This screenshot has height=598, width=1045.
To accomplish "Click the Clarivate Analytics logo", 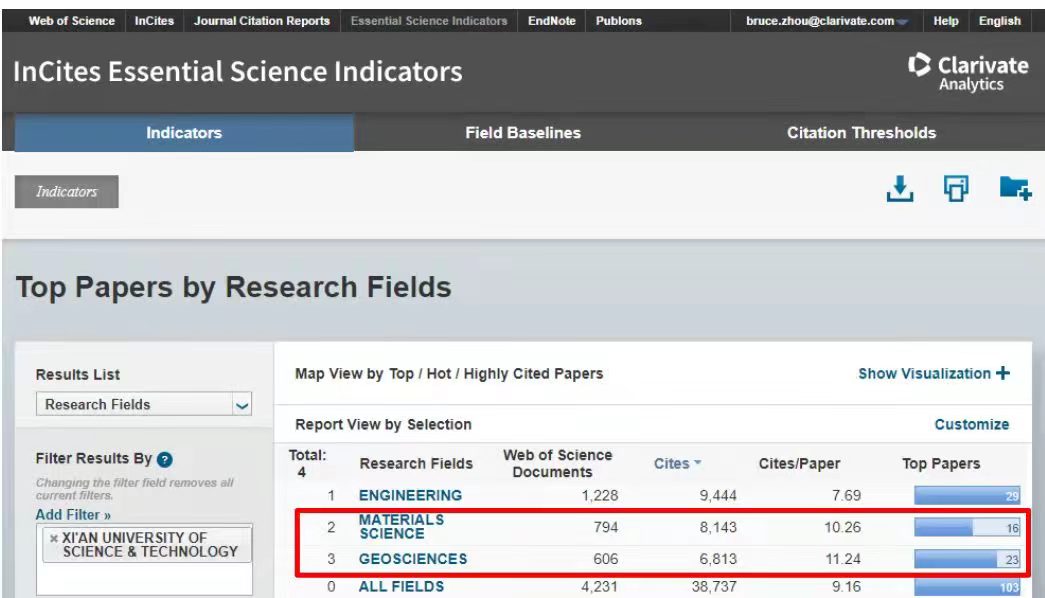I will 968,72.
